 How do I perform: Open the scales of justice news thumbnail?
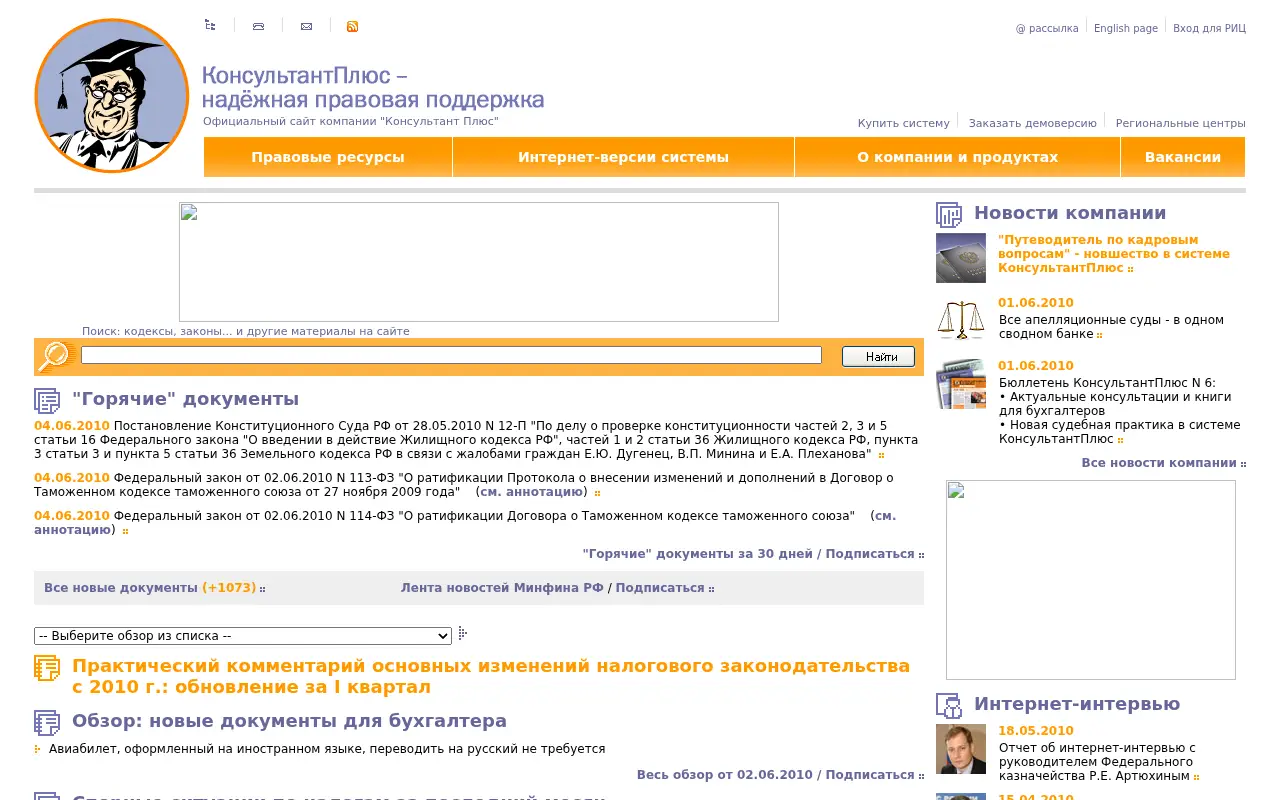pos(961,320)
